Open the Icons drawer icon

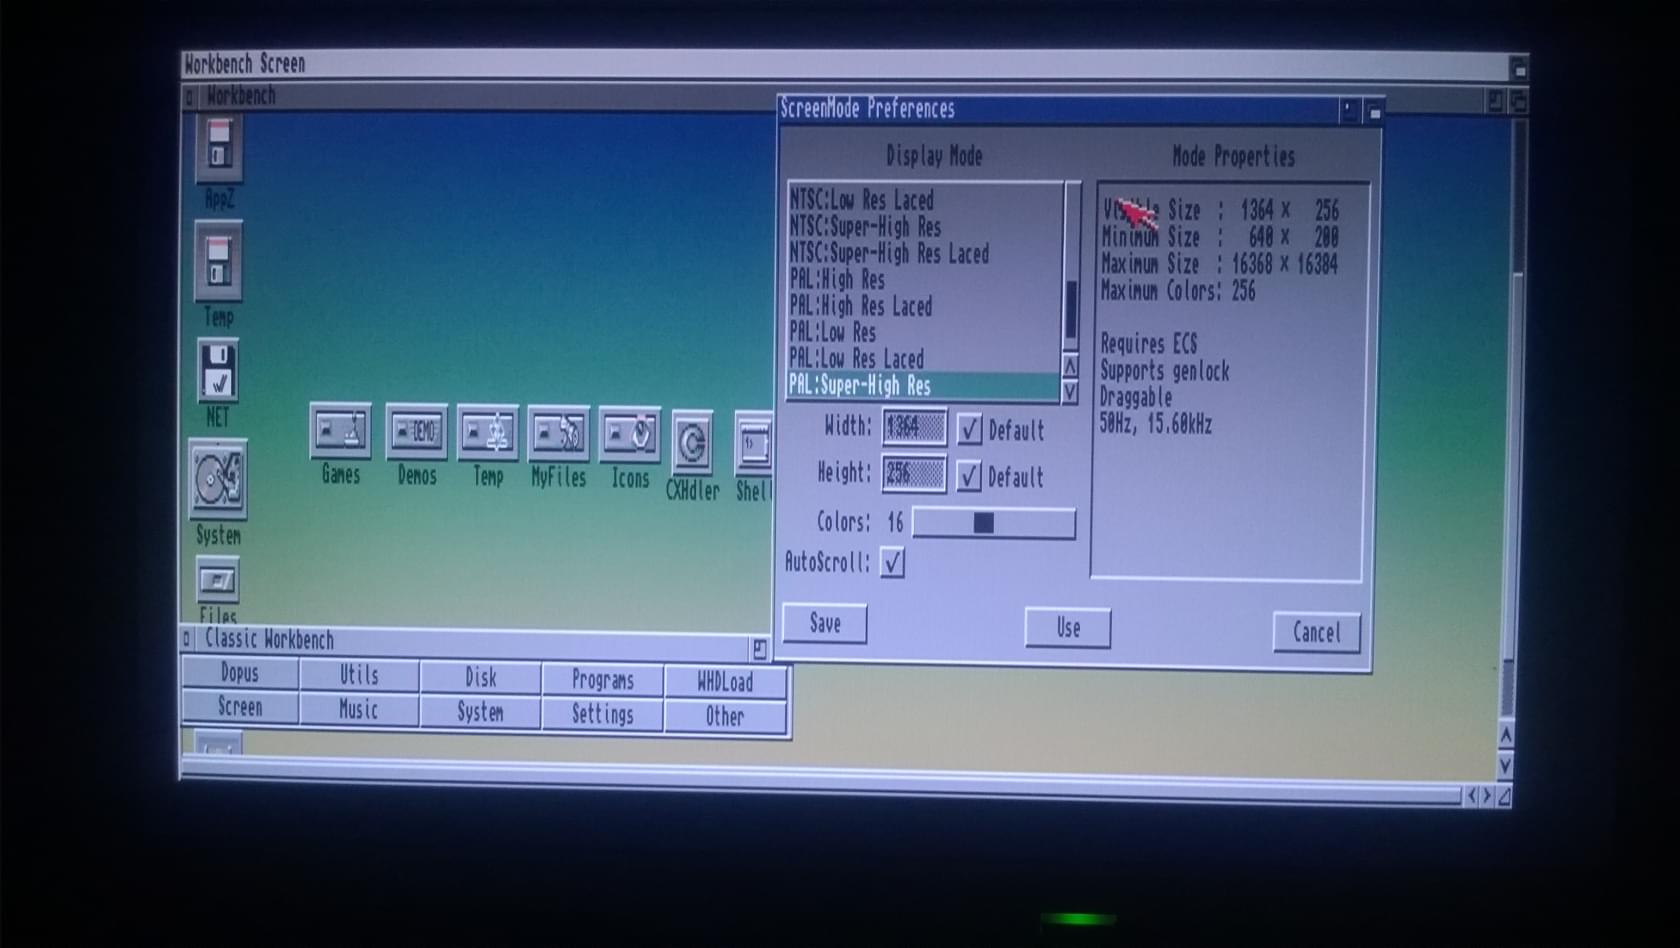630,436
